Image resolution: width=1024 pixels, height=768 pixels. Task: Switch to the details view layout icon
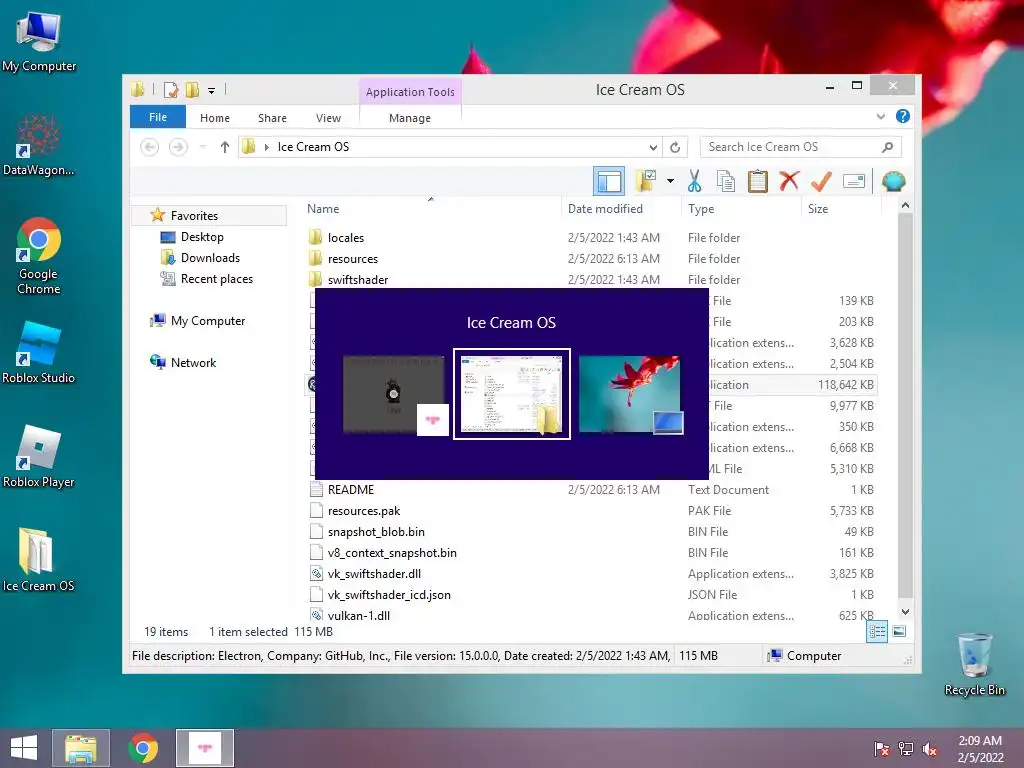[876, 631]
